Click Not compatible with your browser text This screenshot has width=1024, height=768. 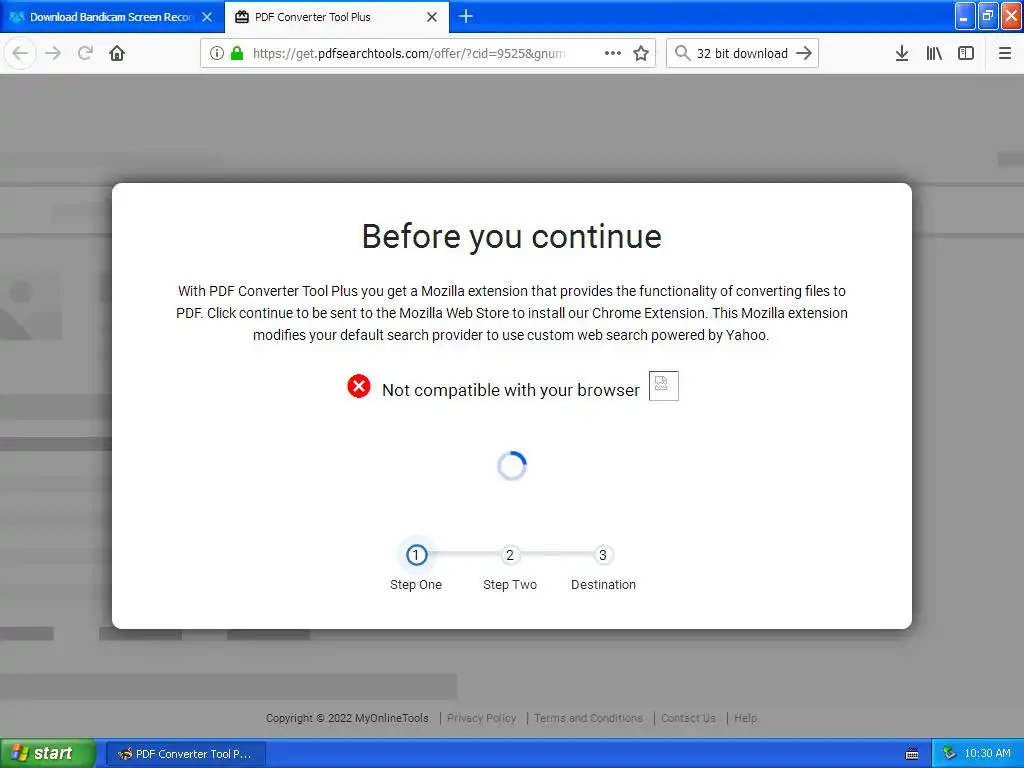pos(511,391)
